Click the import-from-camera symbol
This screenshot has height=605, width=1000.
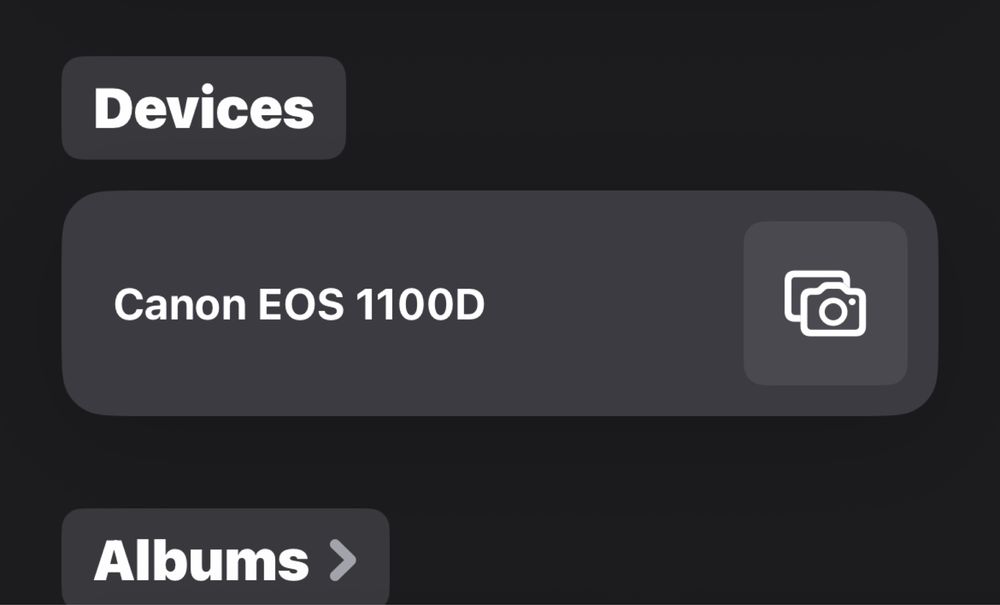tap(825, 303)
